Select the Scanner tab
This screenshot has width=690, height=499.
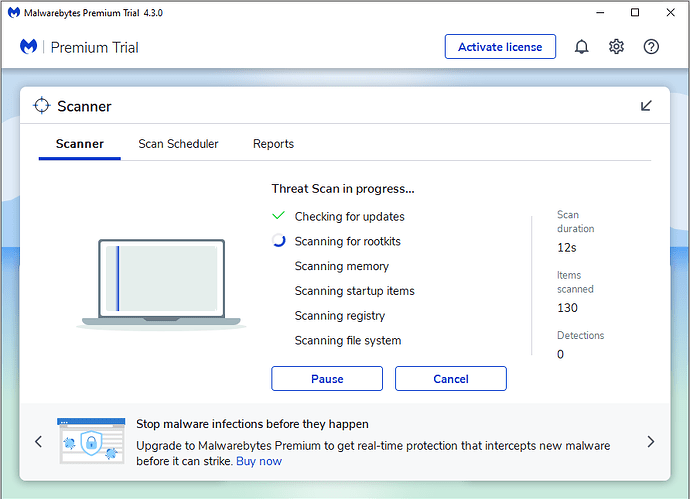pyautogui.click(x=80, y=144)
